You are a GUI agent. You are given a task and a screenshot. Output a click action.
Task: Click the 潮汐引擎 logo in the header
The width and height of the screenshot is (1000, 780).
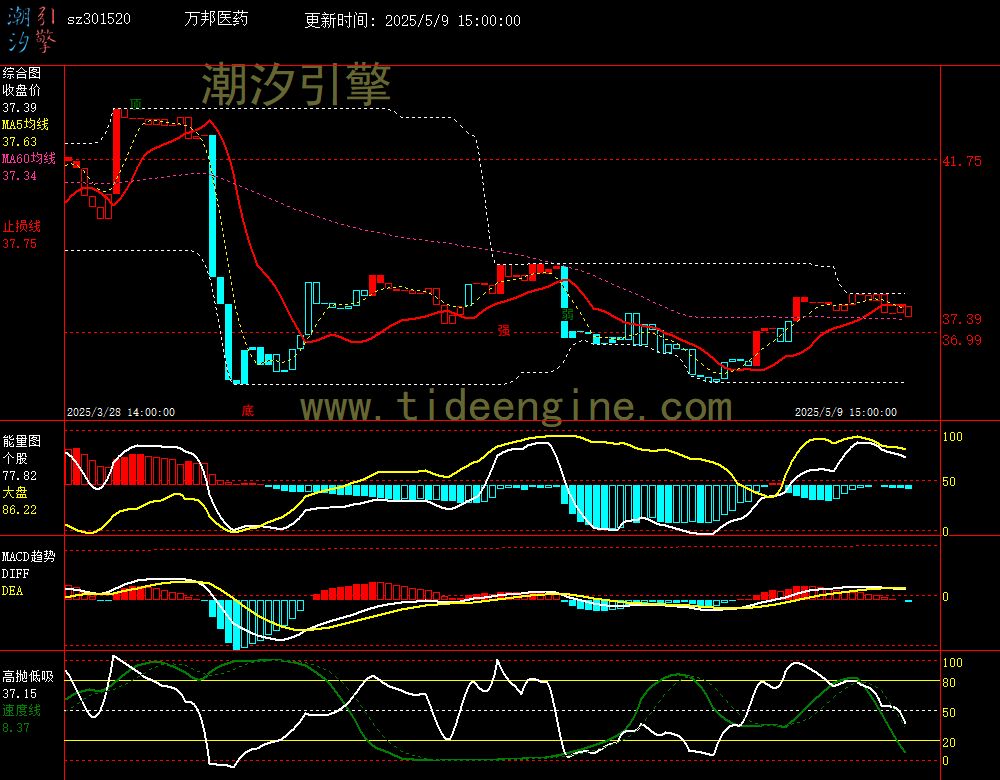31,30
